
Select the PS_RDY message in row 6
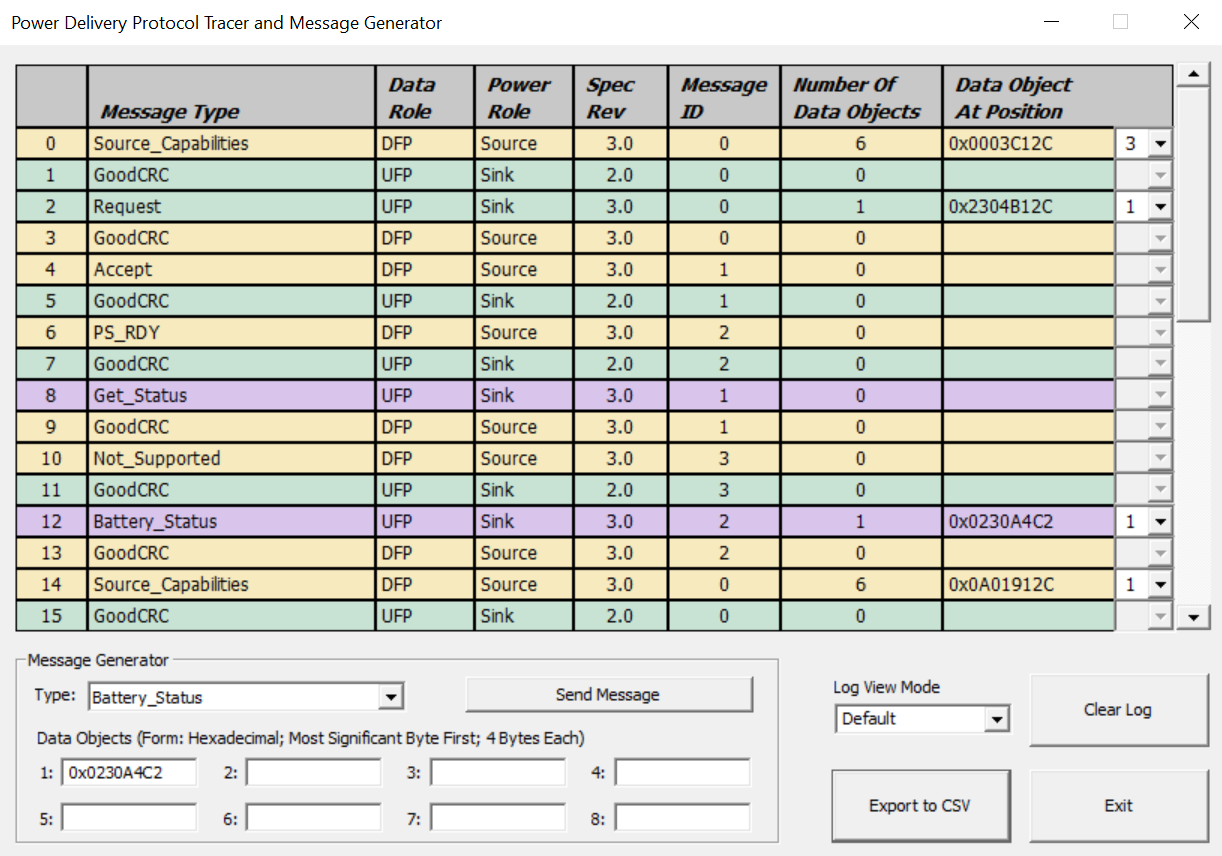coord(232,332)
